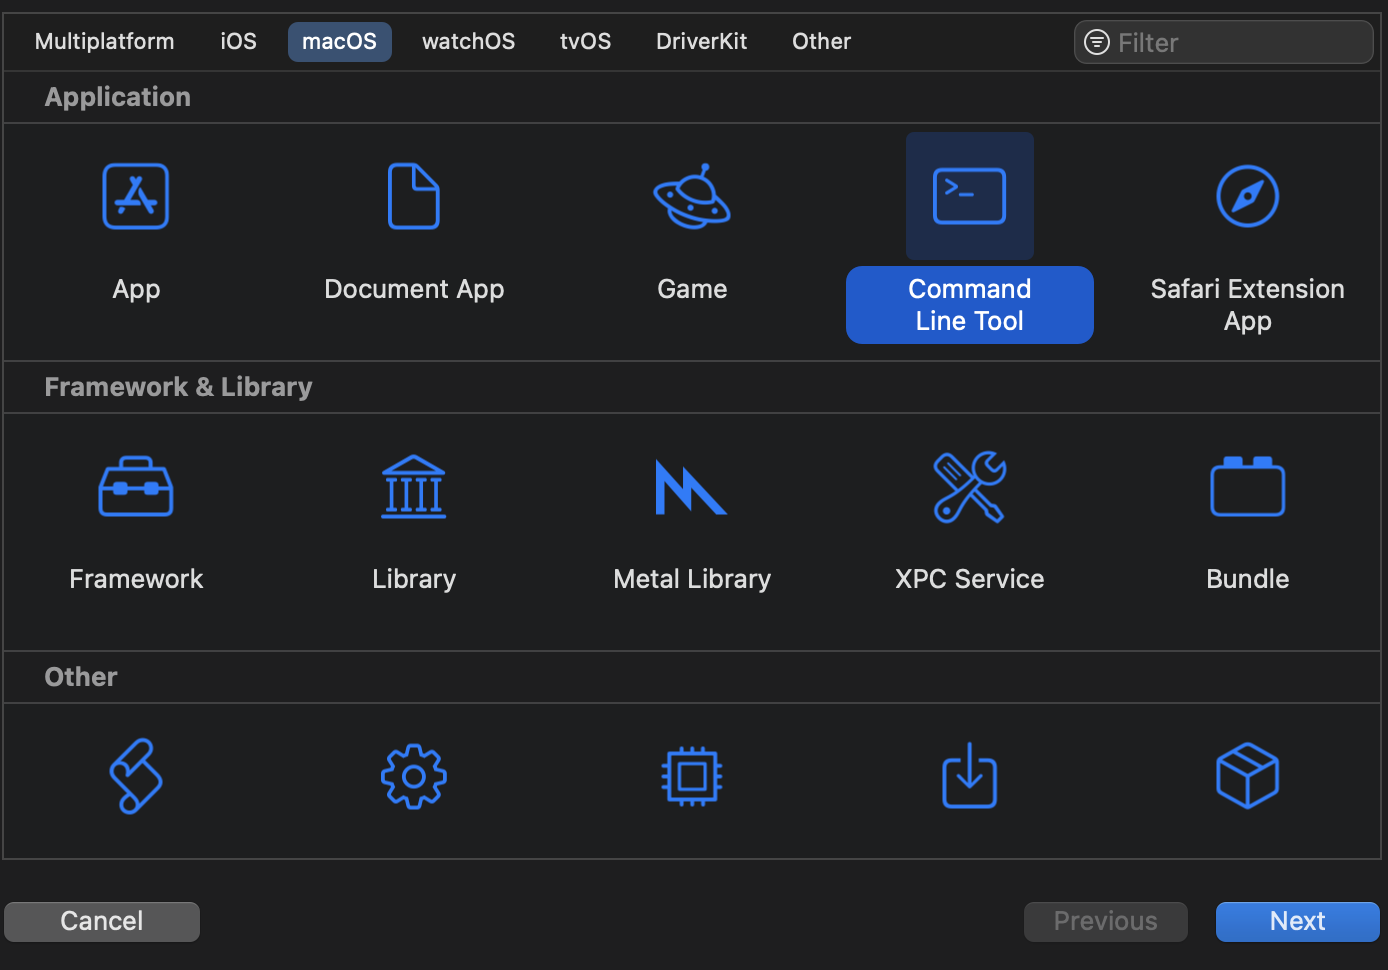
Task: Select the App template icon
Action: [136, 196]
